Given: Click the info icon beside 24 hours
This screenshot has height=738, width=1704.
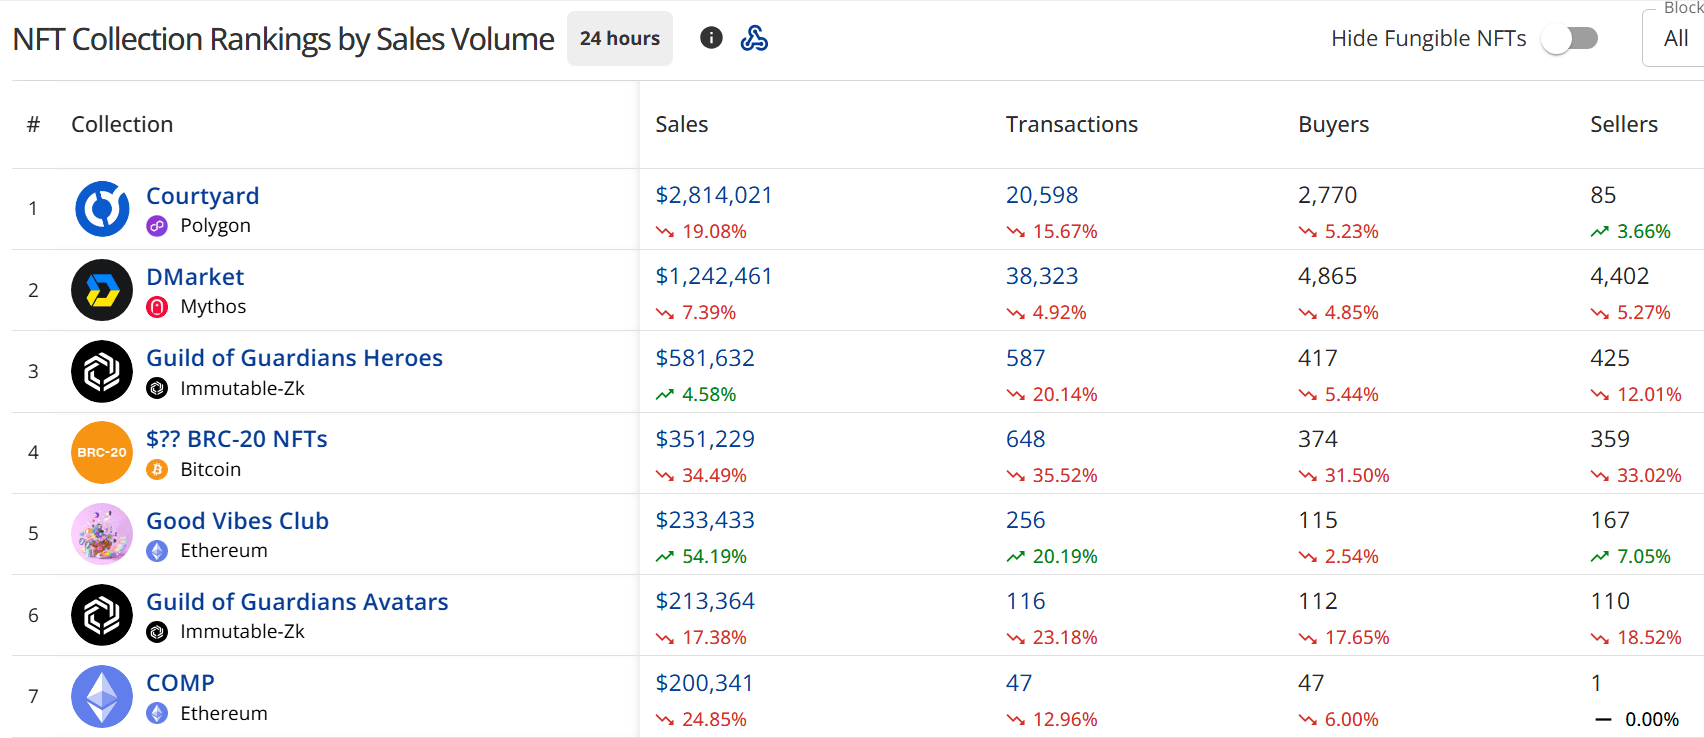Looking at the screenshot, I should (711, 38).
